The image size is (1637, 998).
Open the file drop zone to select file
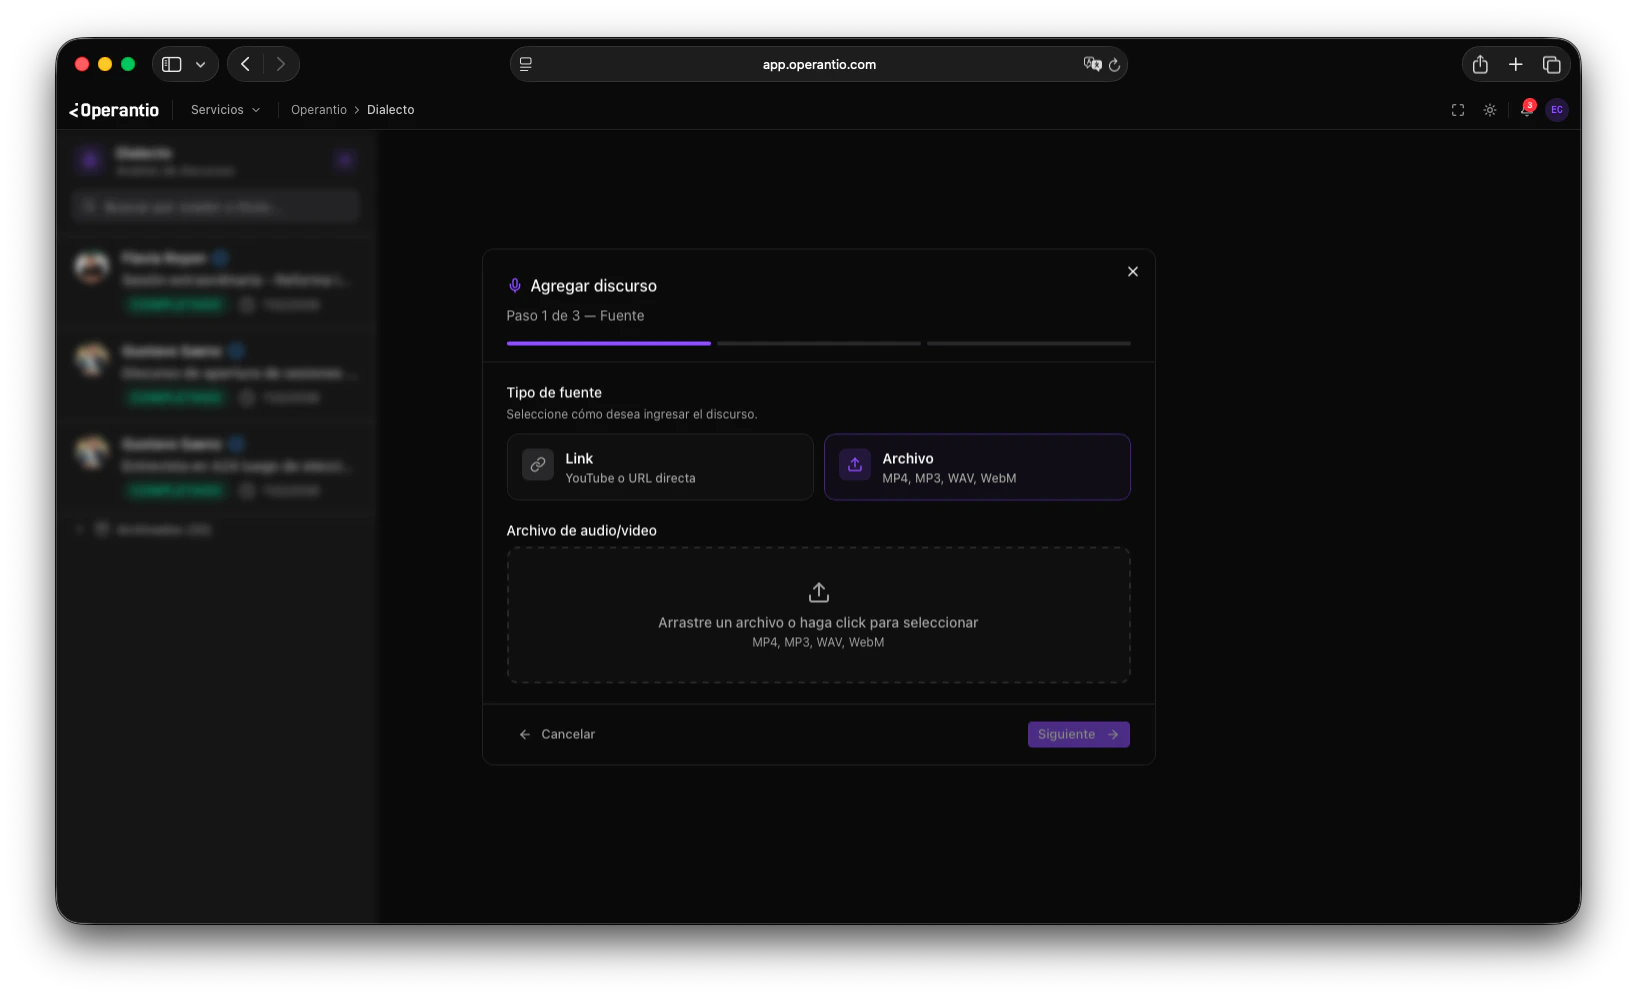point(818,615)
